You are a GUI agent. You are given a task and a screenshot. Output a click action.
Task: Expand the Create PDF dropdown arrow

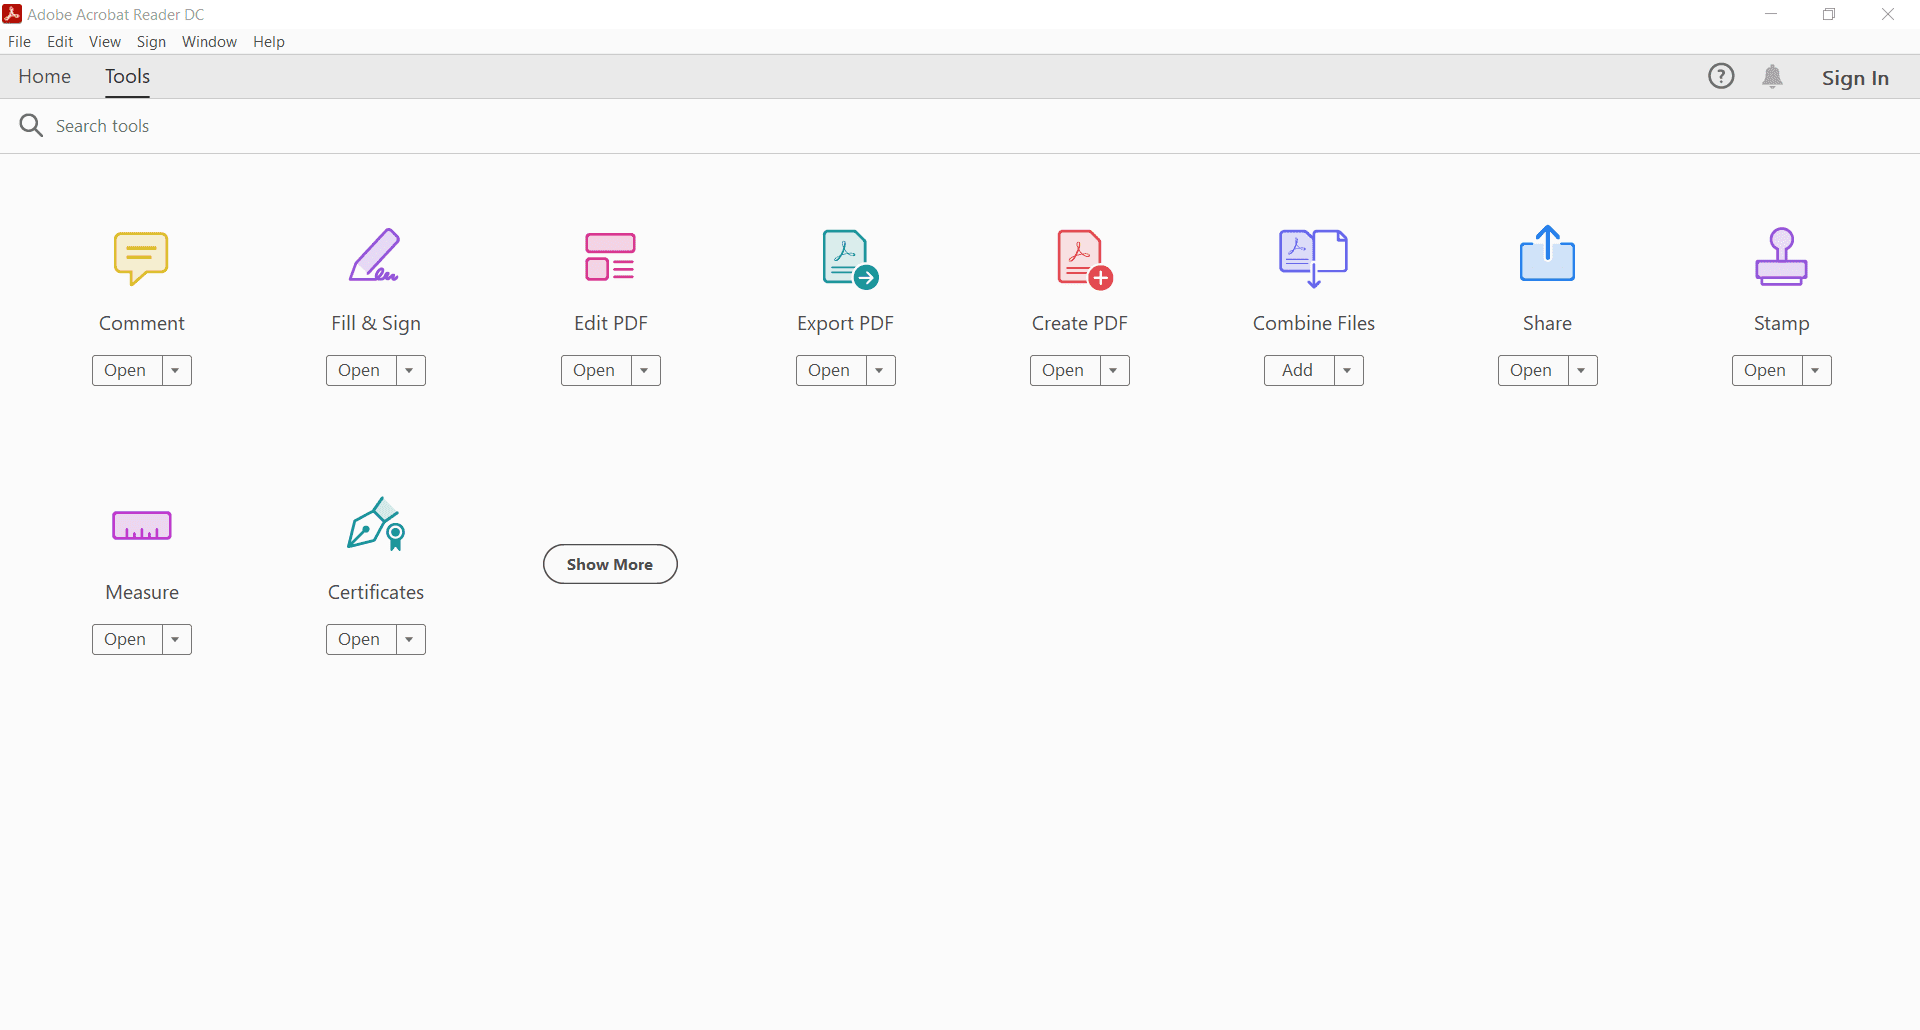point(1114,371)
